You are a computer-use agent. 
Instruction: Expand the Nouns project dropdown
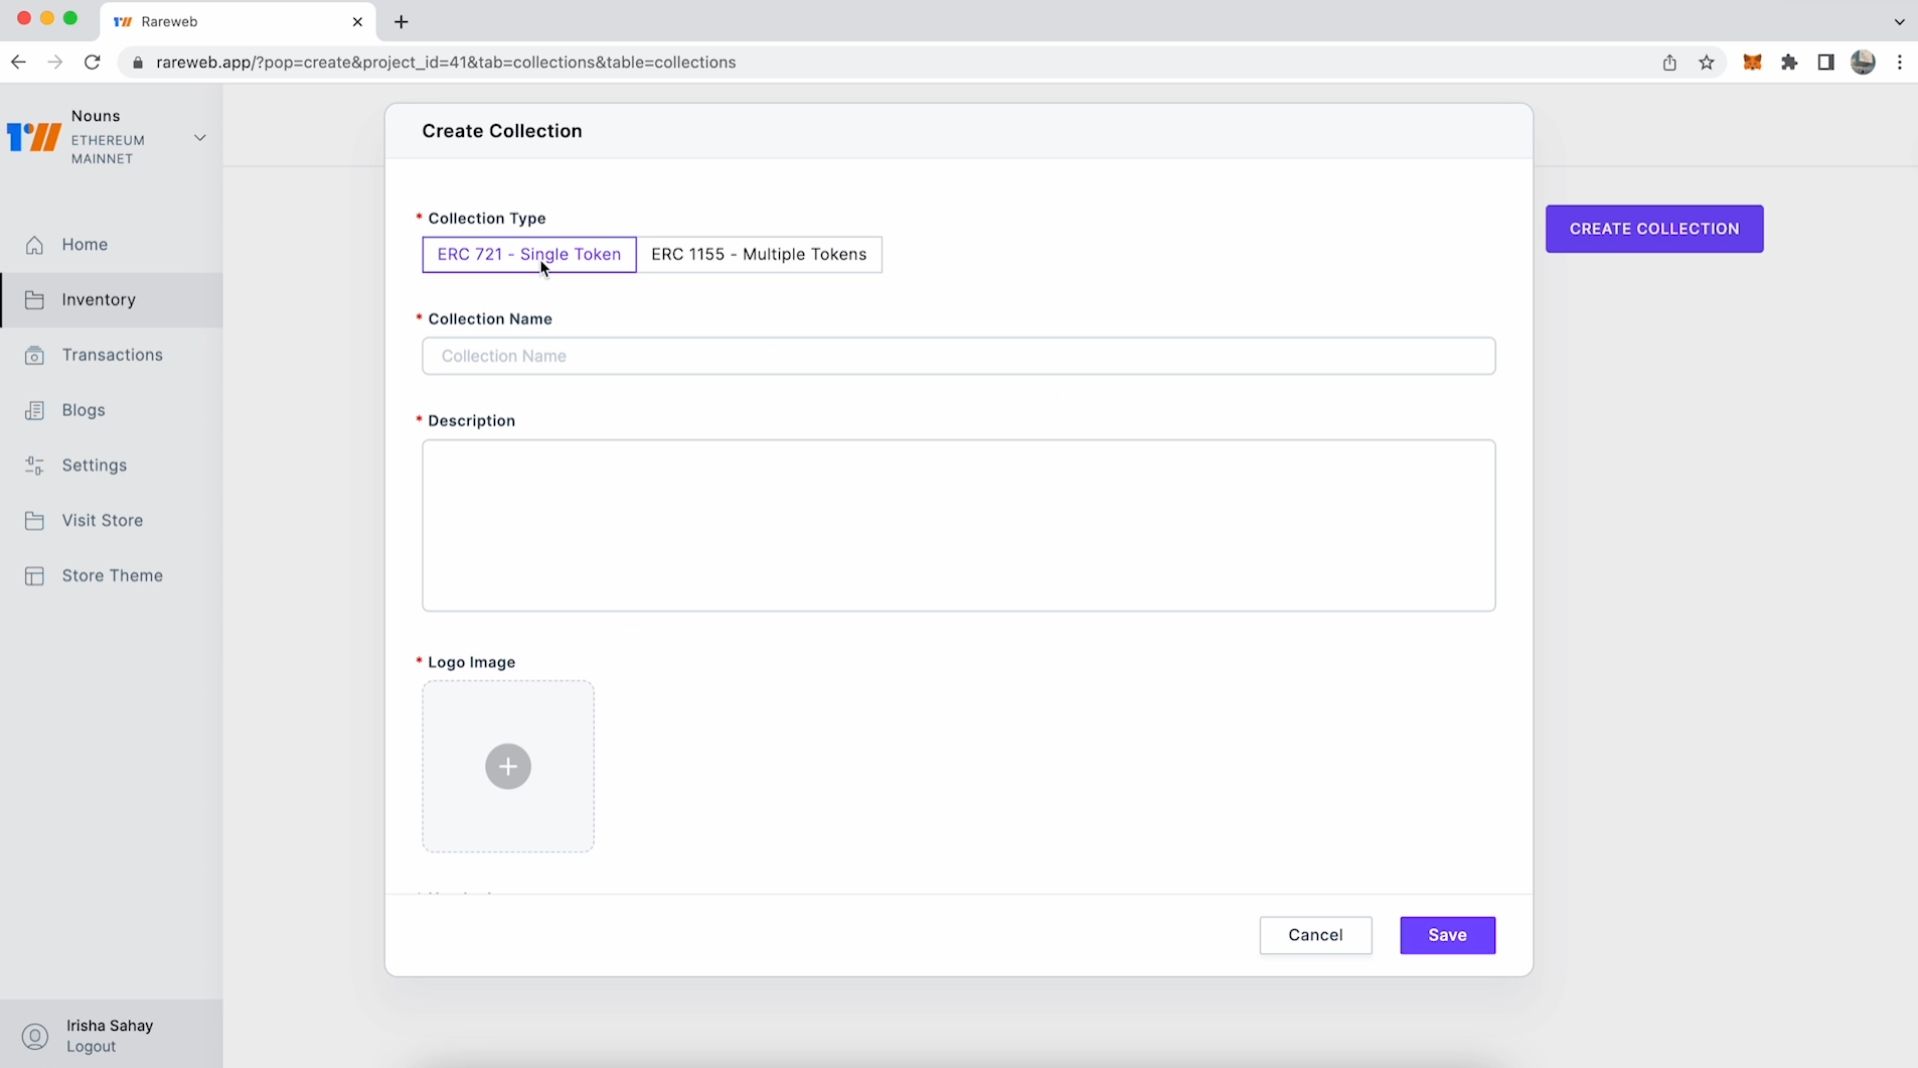[200, 138]
